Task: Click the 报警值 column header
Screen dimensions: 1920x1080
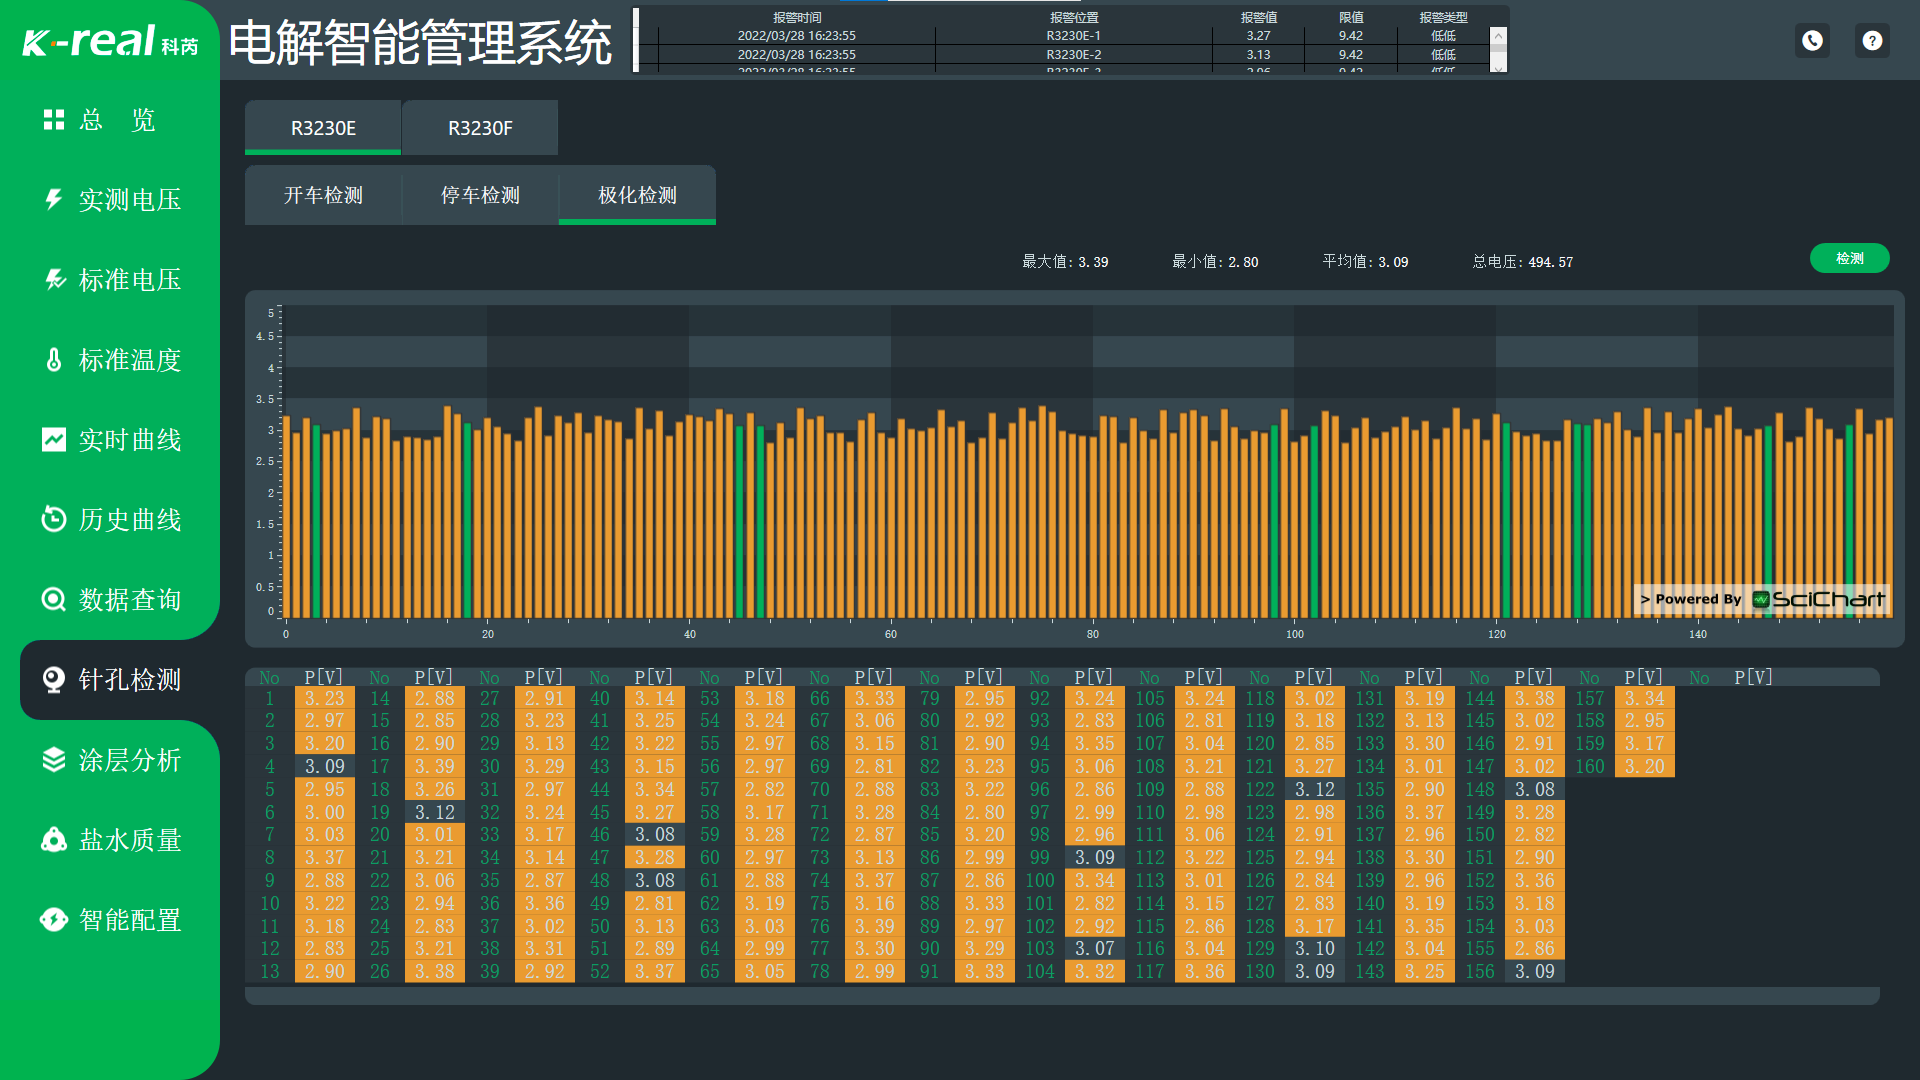Action: [1258, 18]
